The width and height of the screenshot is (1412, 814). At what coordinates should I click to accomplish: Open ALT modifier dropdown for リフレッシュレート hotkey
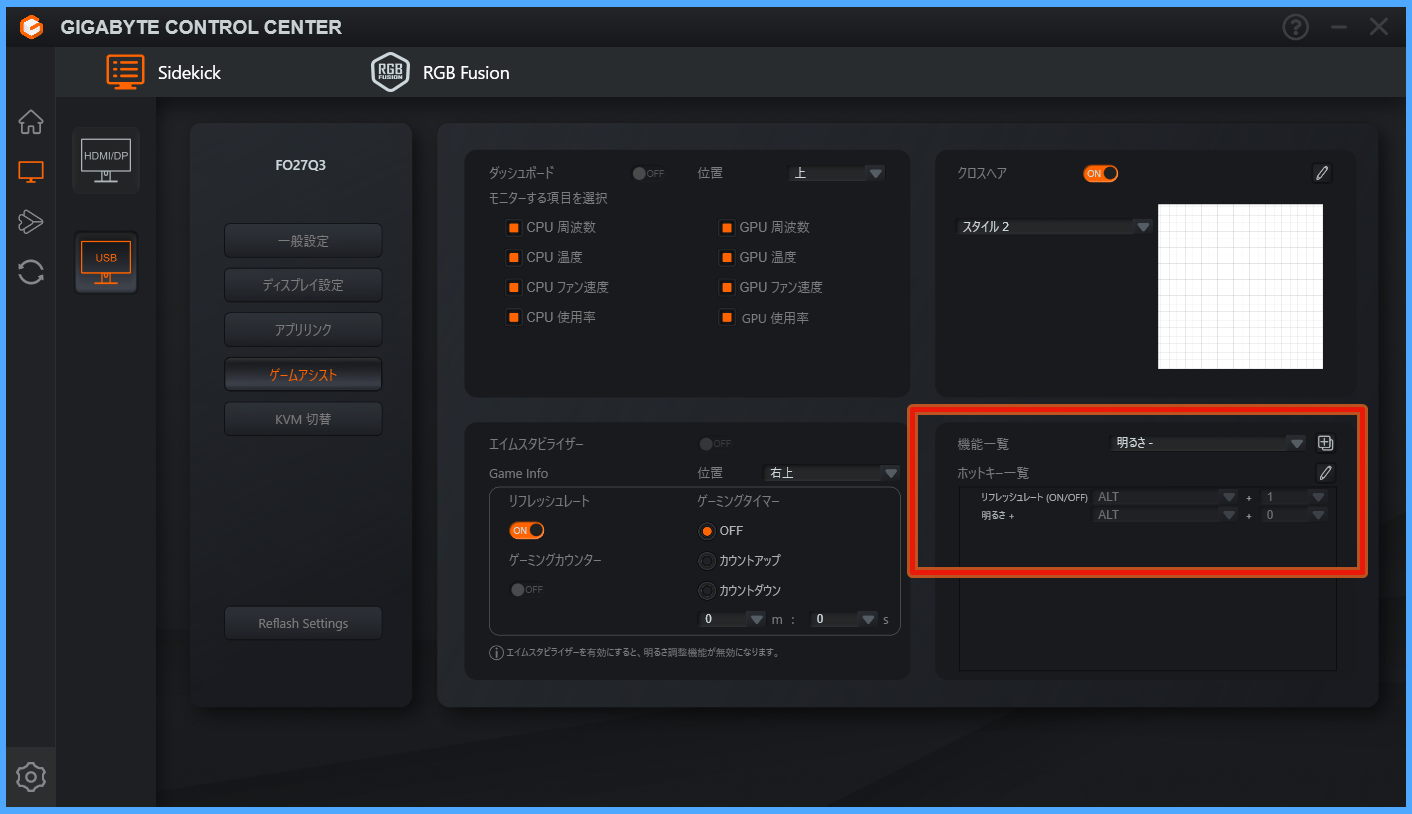(x=1166, y=497)
